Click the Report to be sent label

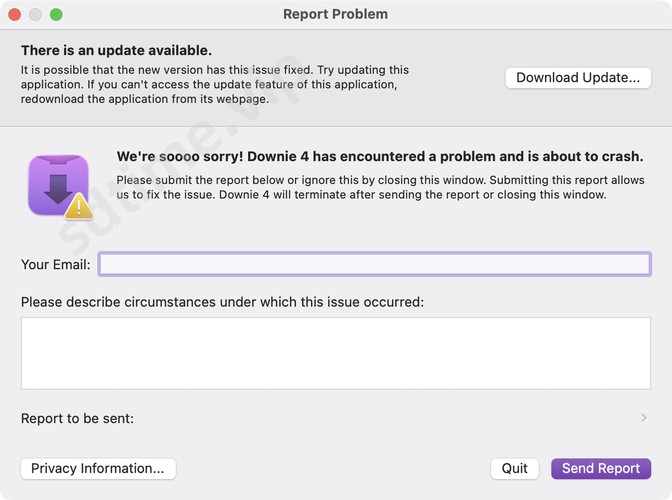(x=78, y=418)
